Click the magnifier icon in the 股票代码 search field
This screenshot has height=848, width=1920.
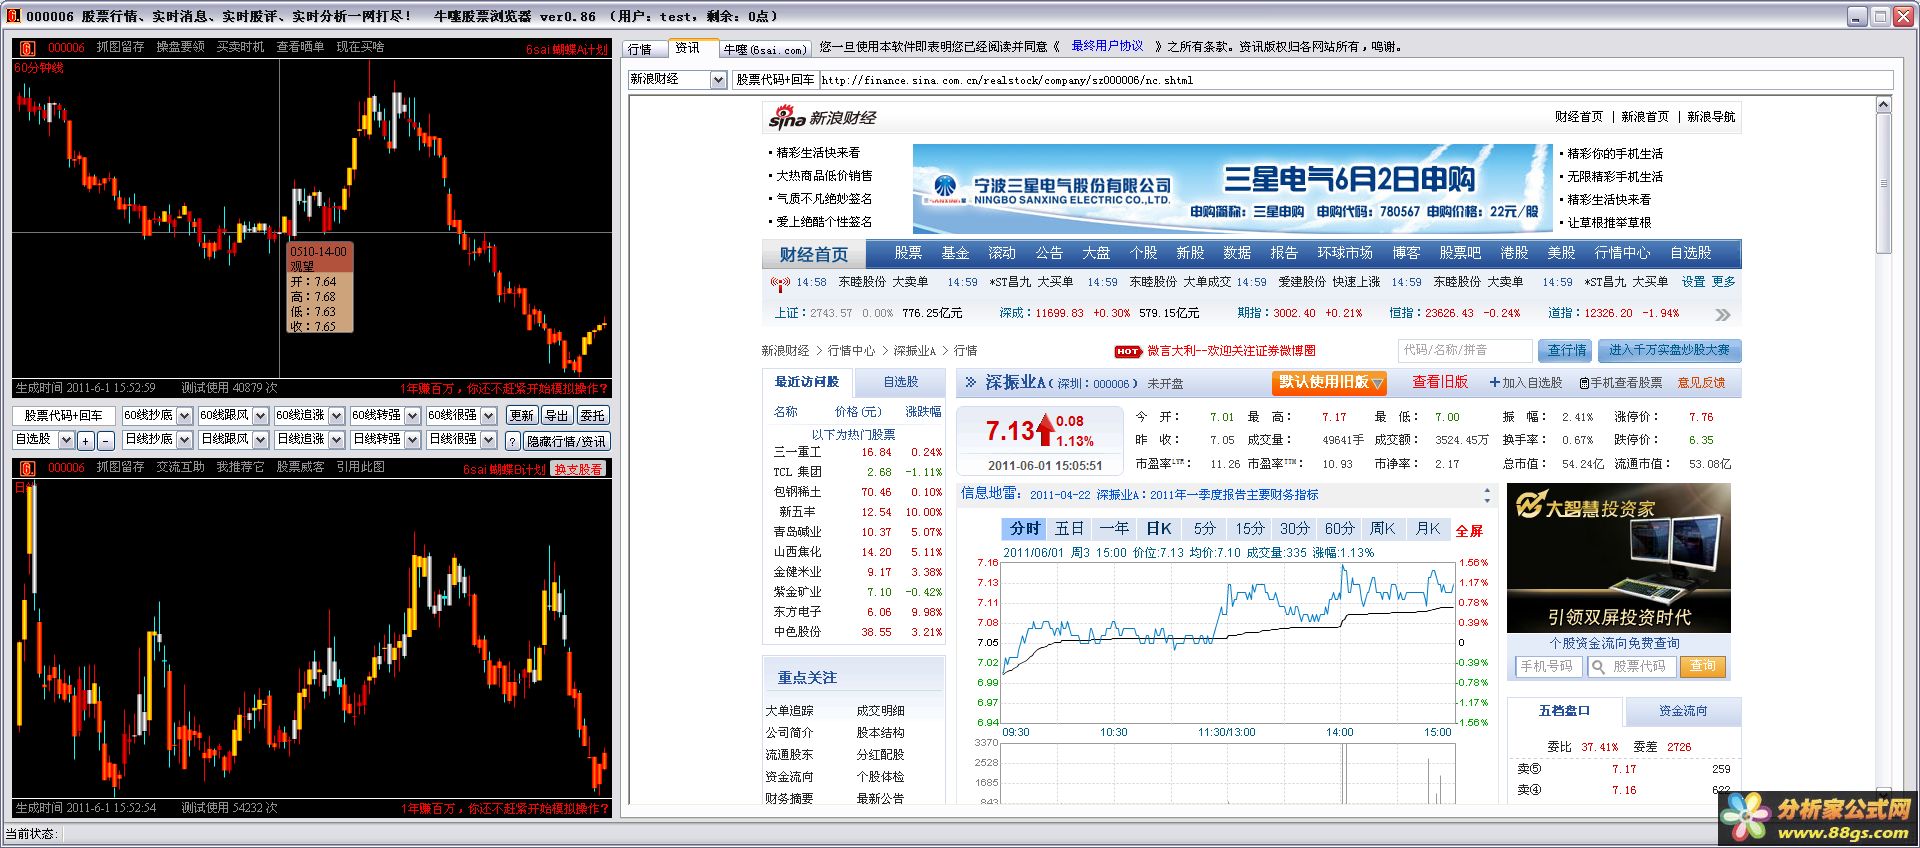click(x=1598, y=666)
